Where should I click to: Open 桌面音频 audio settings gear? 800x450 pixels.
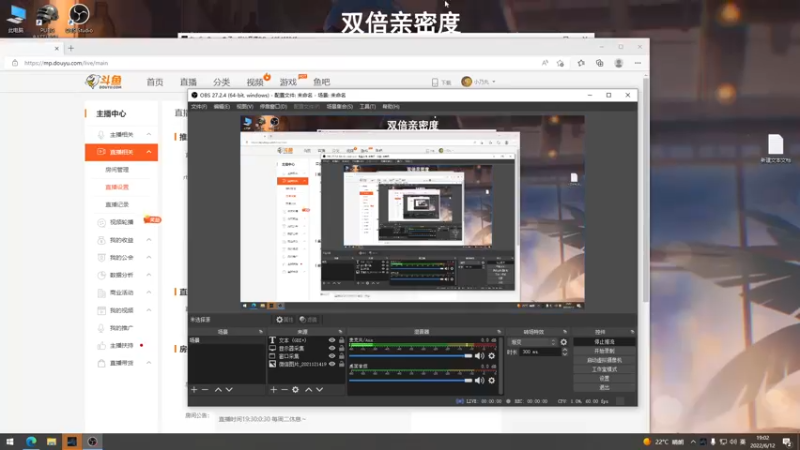[491, 380]
